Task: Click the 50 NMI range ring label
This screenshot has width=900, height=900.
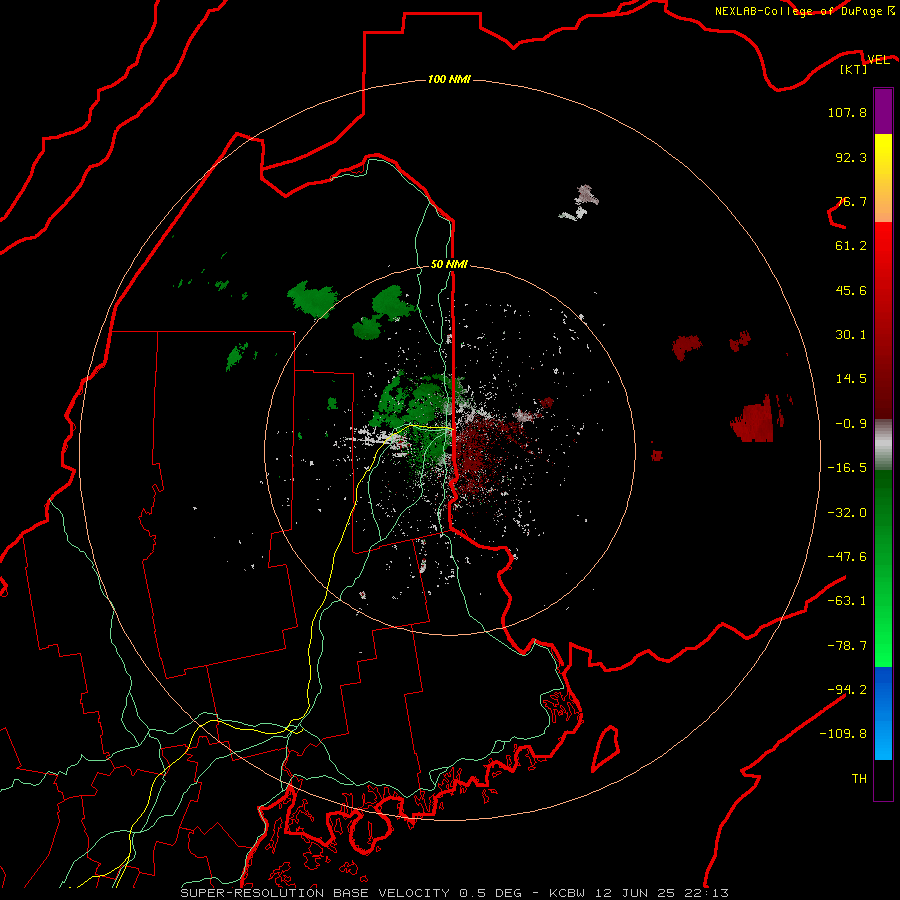Action: (x=449, y=264)
